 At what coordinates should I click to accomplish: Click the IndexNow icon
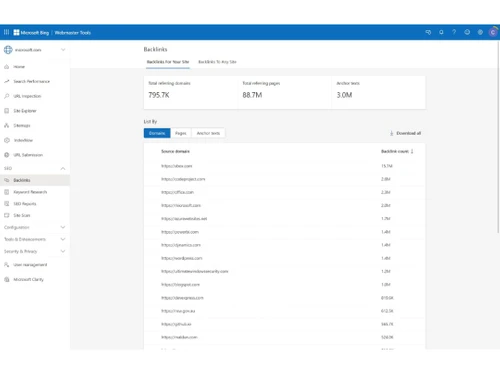(6, 140)
